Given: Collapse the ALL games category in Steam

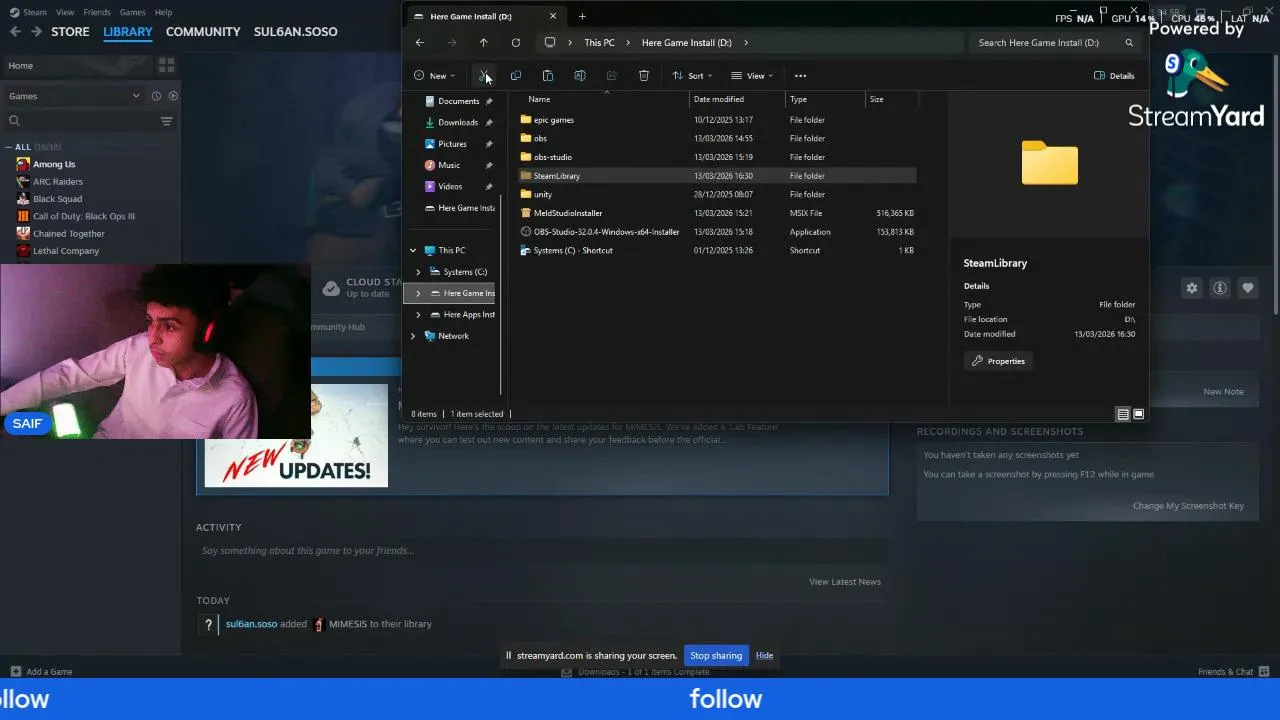Looking at the screenshot, I should coord(9,147).
